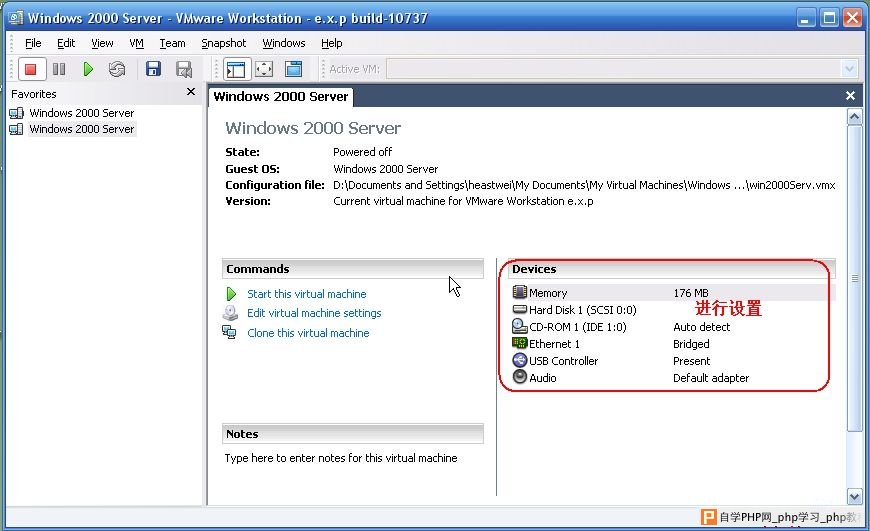Click the green Power On toolbar icon
The width and height of the screenshot is (870, 531).
pyautogui.click(x=88, y=69)
